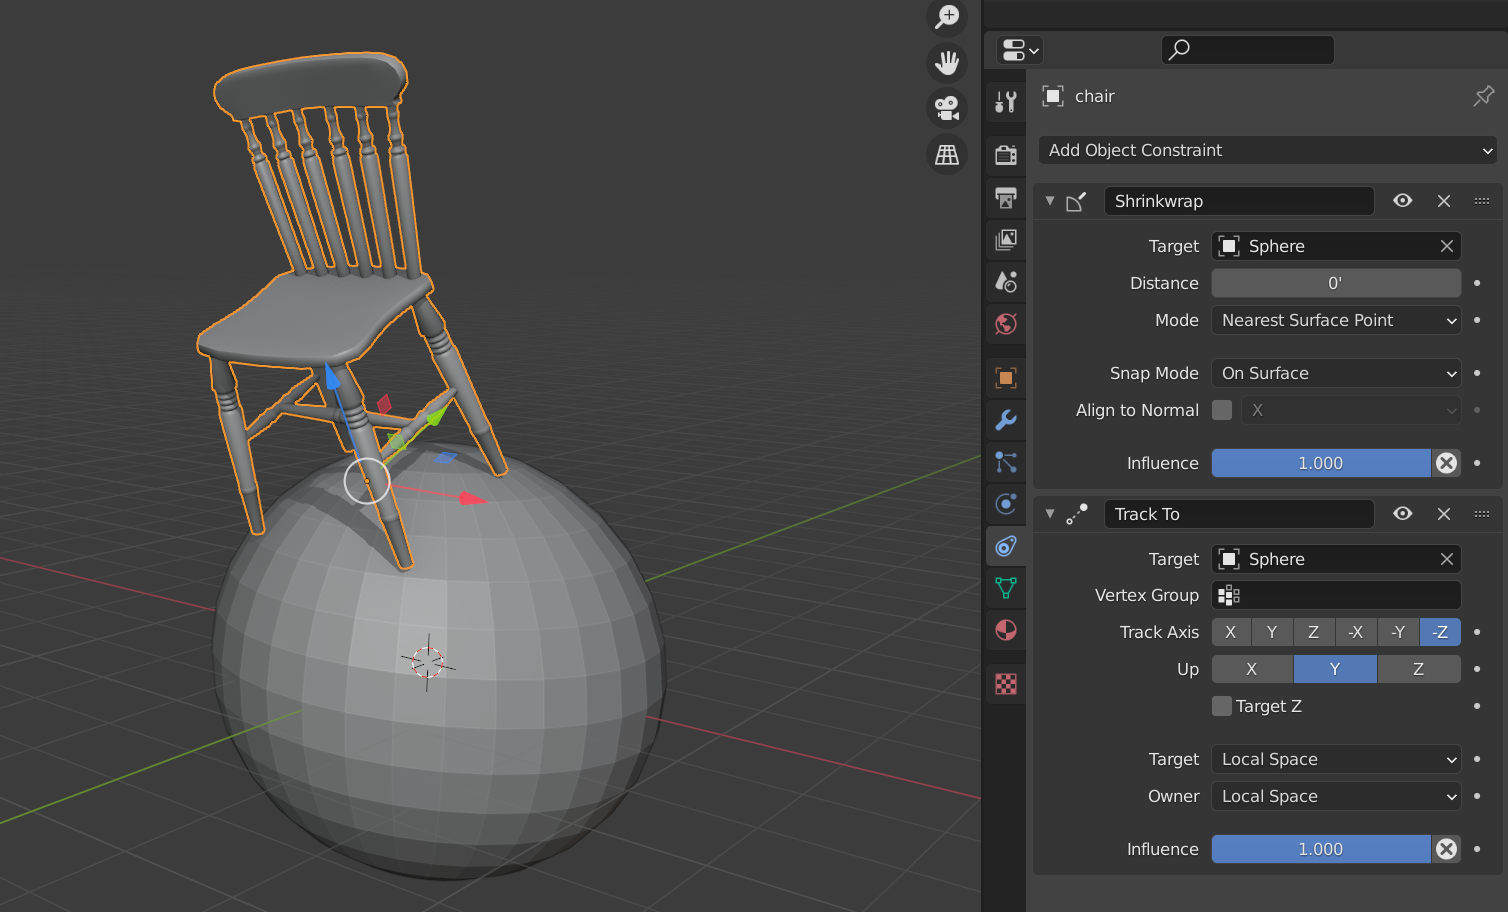This screenshot has width=1508, height=912.
Task: Open the Output properties tab
Action: click(1006, 197)
